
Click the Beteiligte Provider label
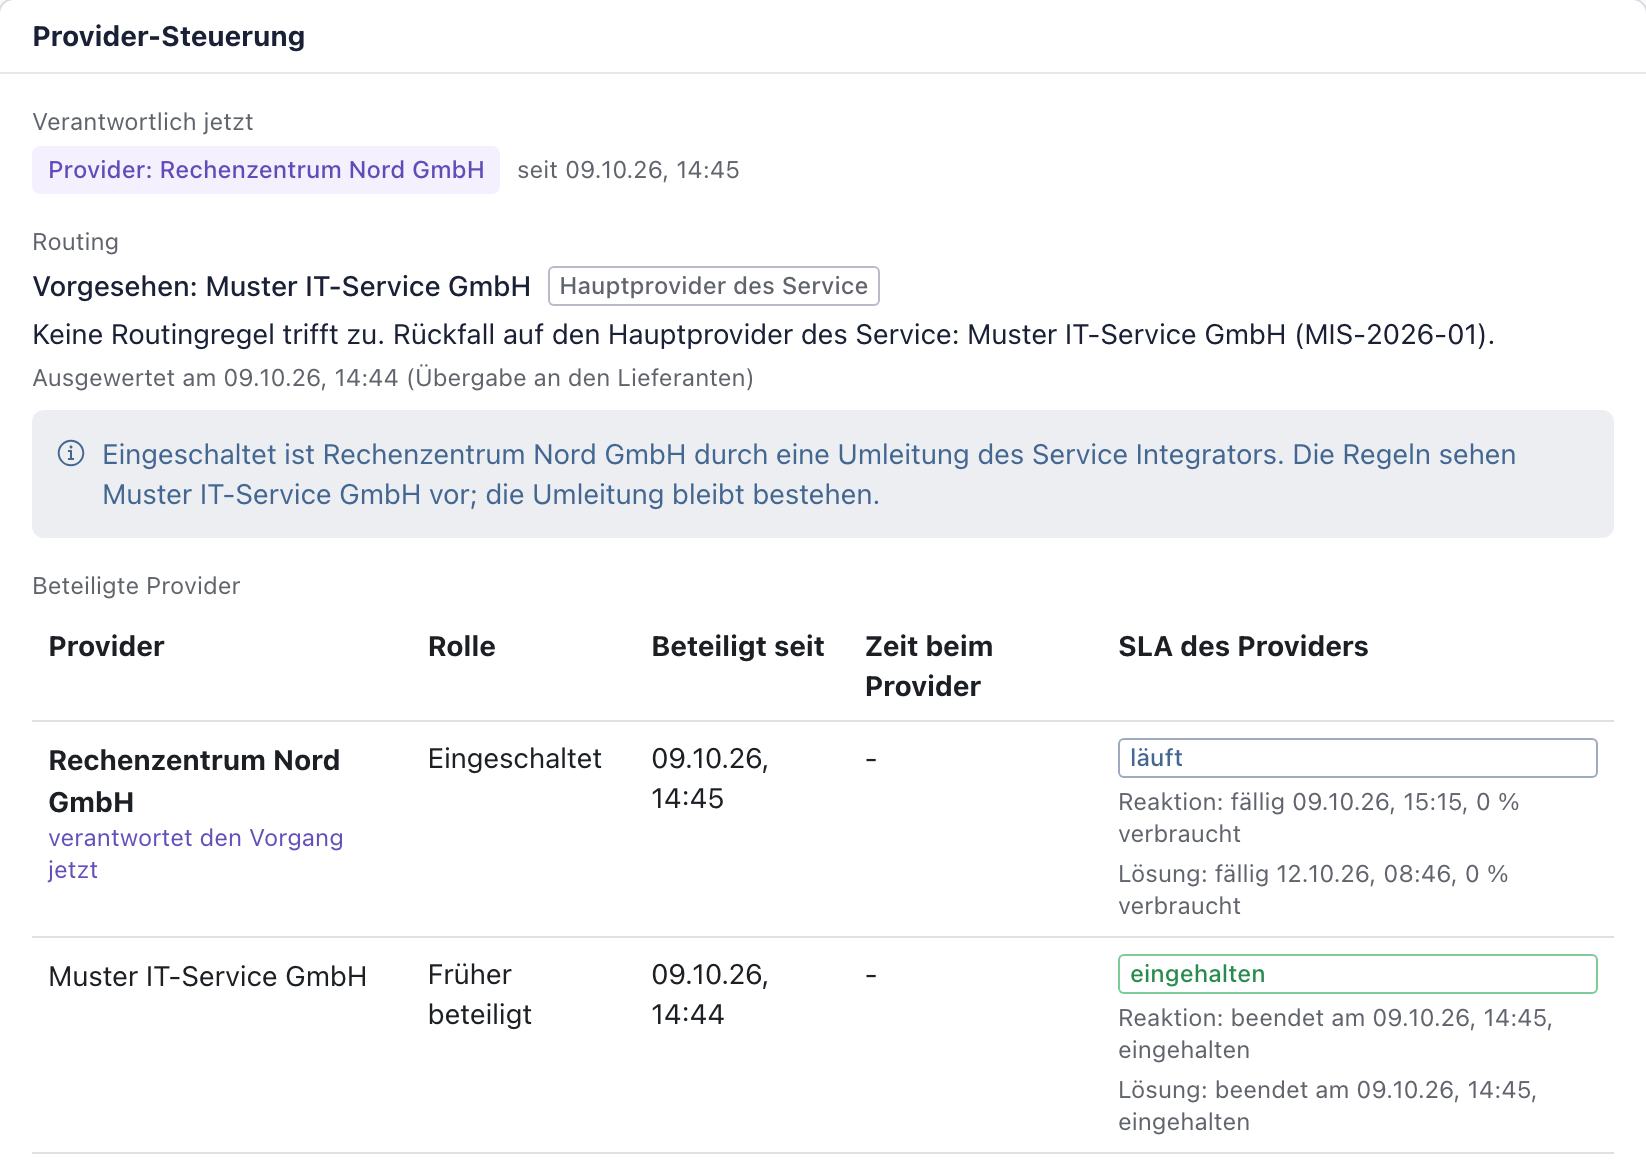pos(137,586)
